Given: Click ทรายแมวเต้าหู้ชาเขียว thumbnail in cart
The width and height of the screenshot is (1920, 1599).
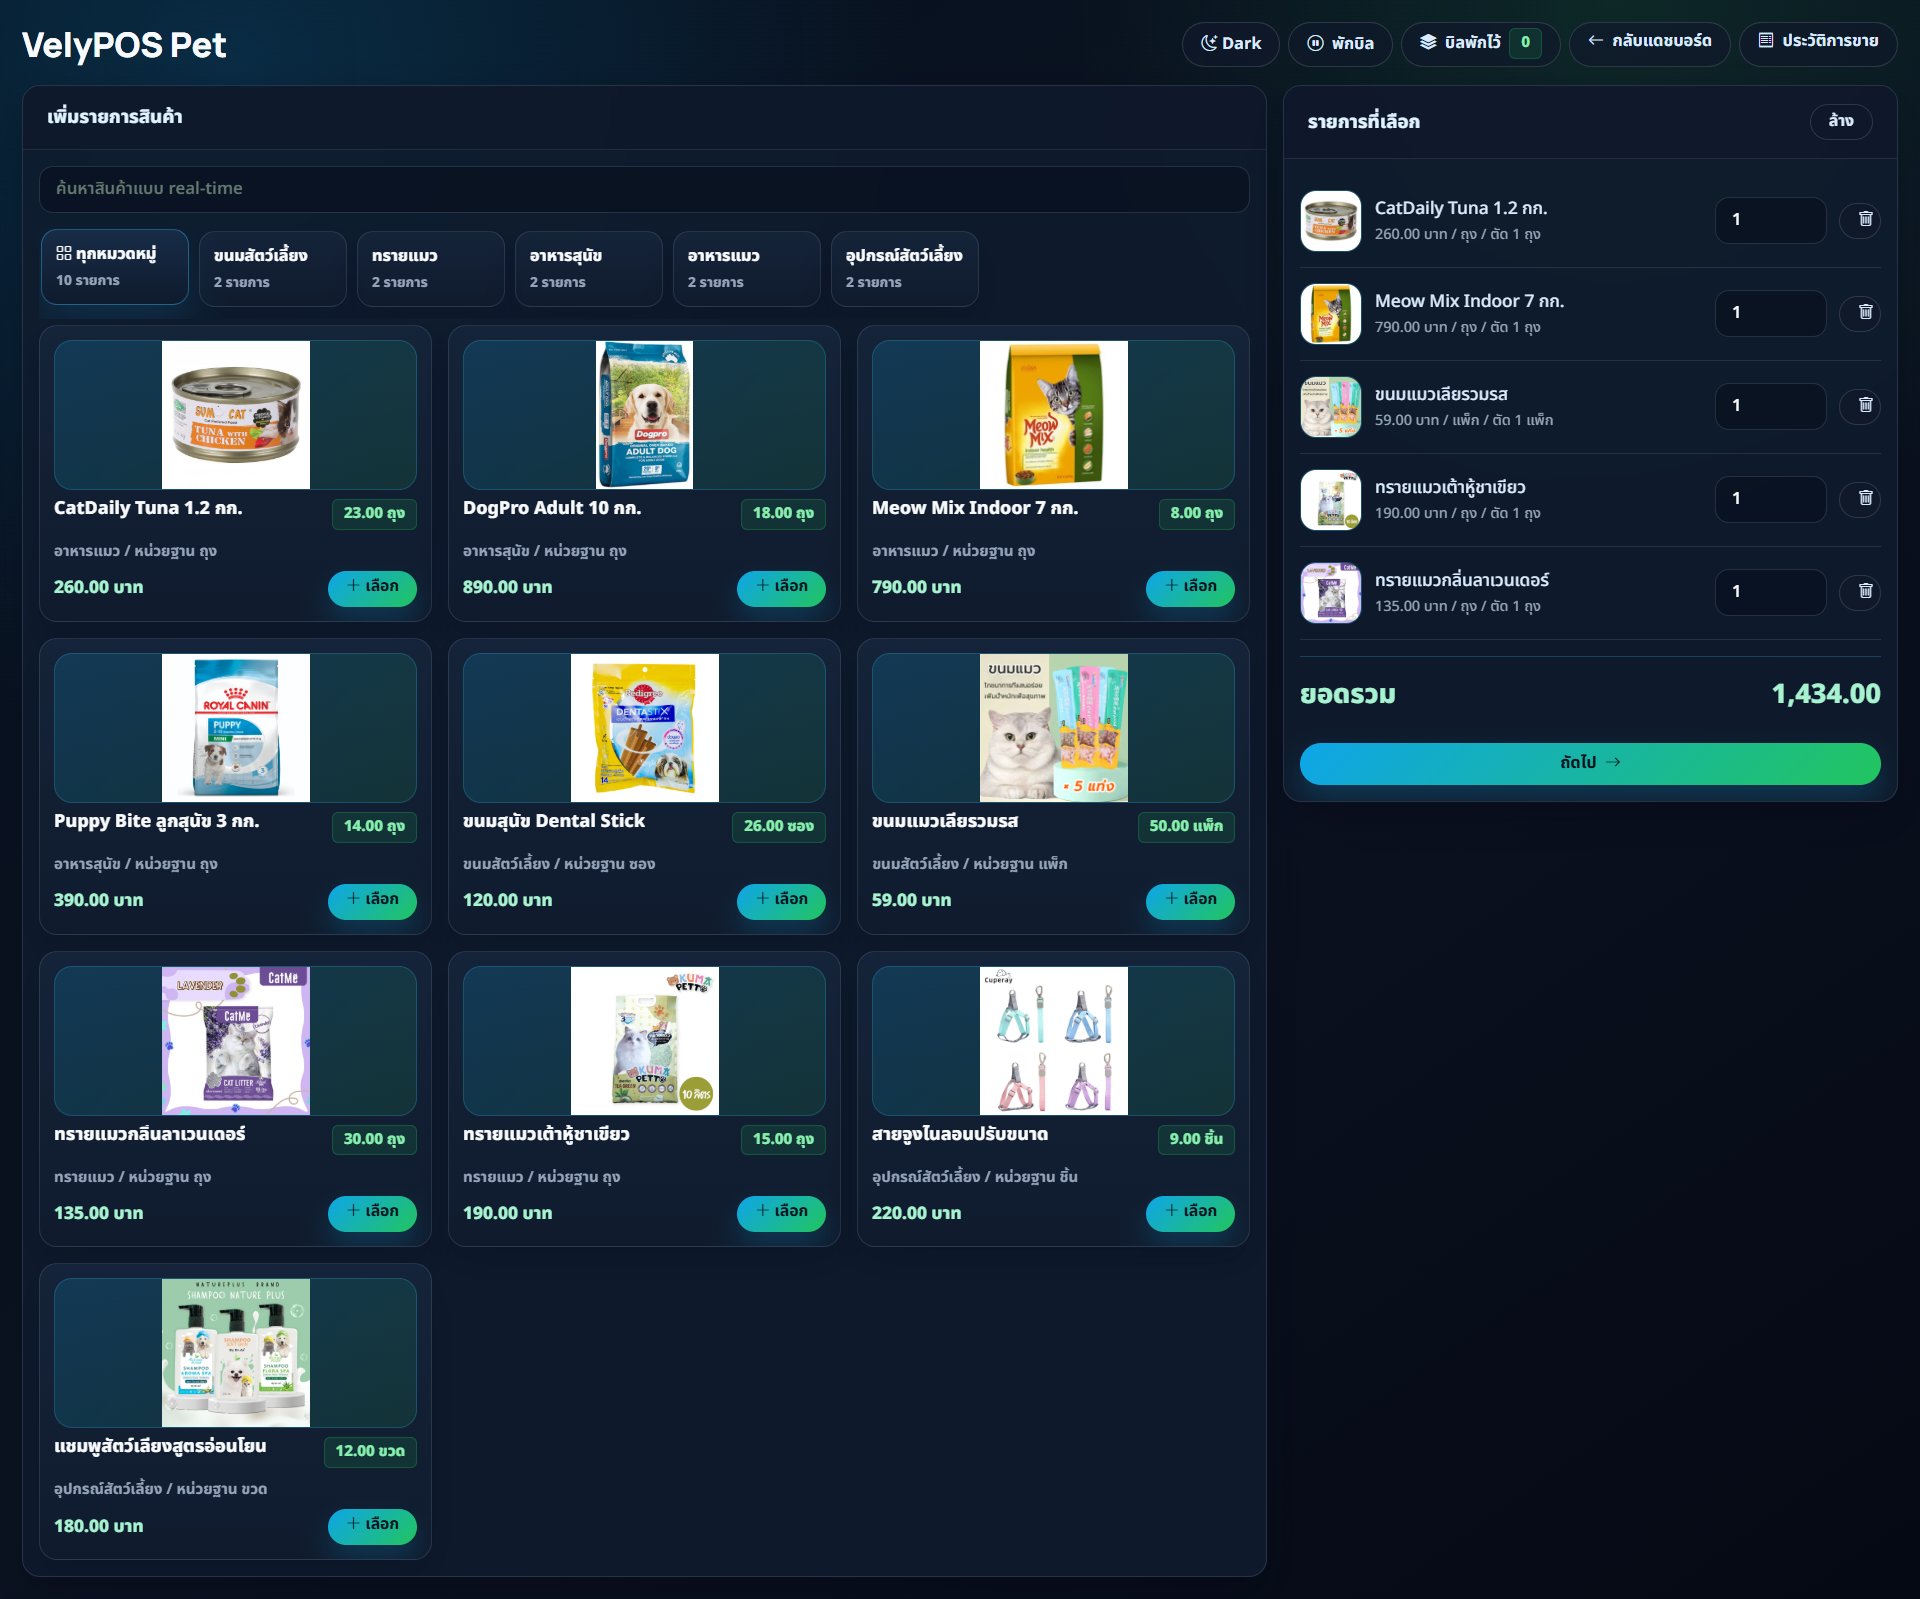Looking at the screenshot, I should pyautogui.click(x=1331, y=500).
